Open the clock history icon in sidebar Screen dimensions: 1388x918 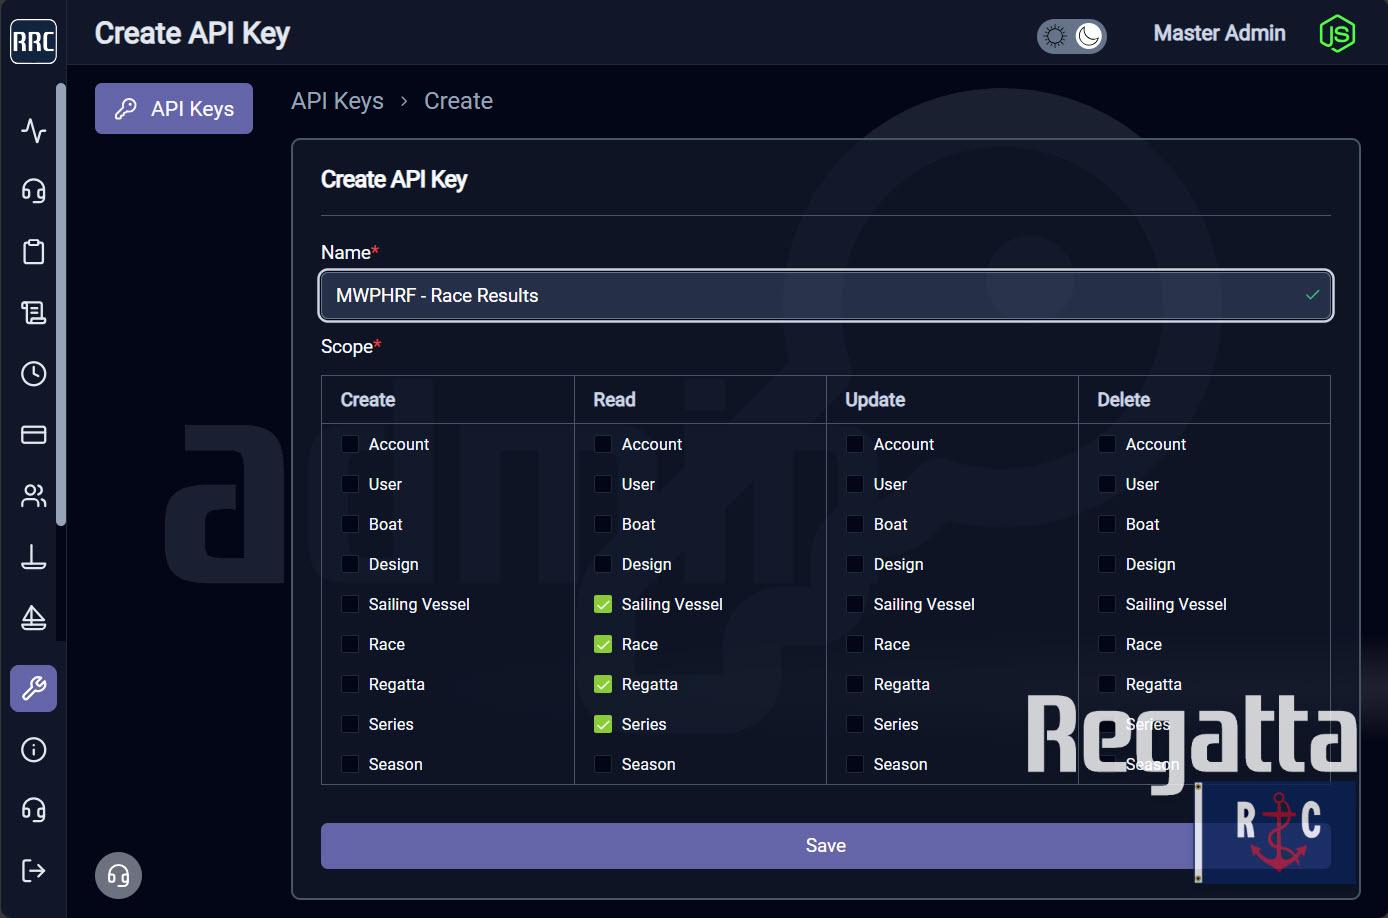pyautogui.click(x=33, y=373)
